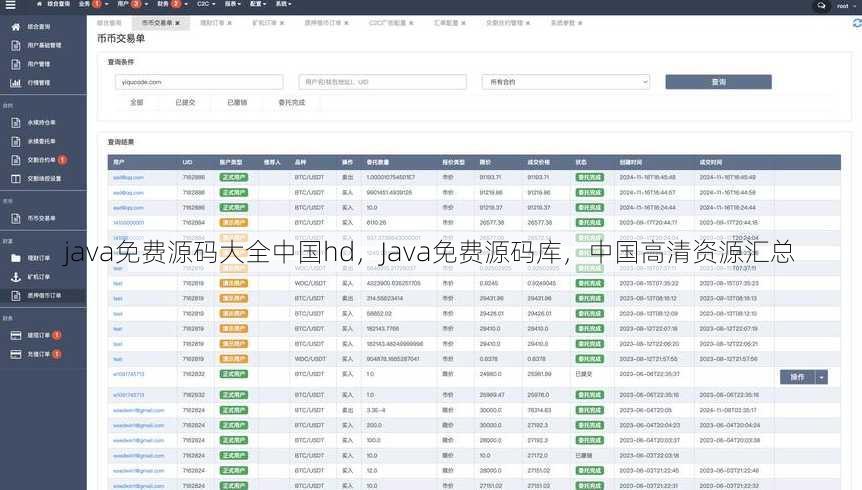Close the 币币交易单 tab

pyautogui.click(x=178, y=23)
